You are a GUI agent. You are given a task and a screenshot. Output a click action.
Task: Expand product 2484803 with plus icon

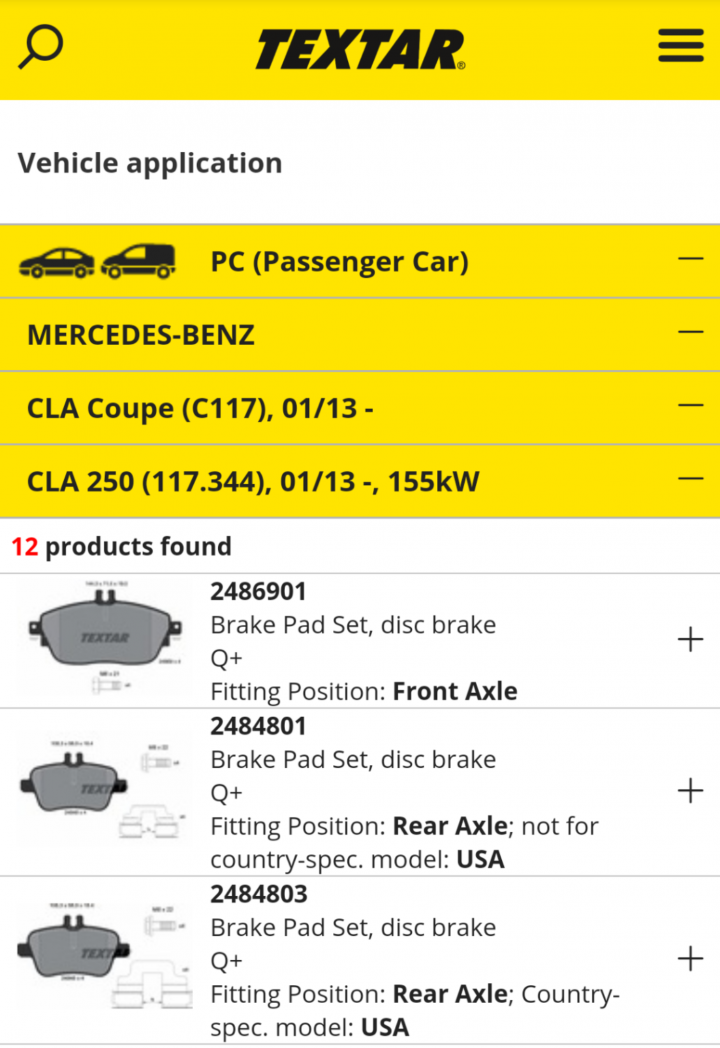[x=691, y=959]
